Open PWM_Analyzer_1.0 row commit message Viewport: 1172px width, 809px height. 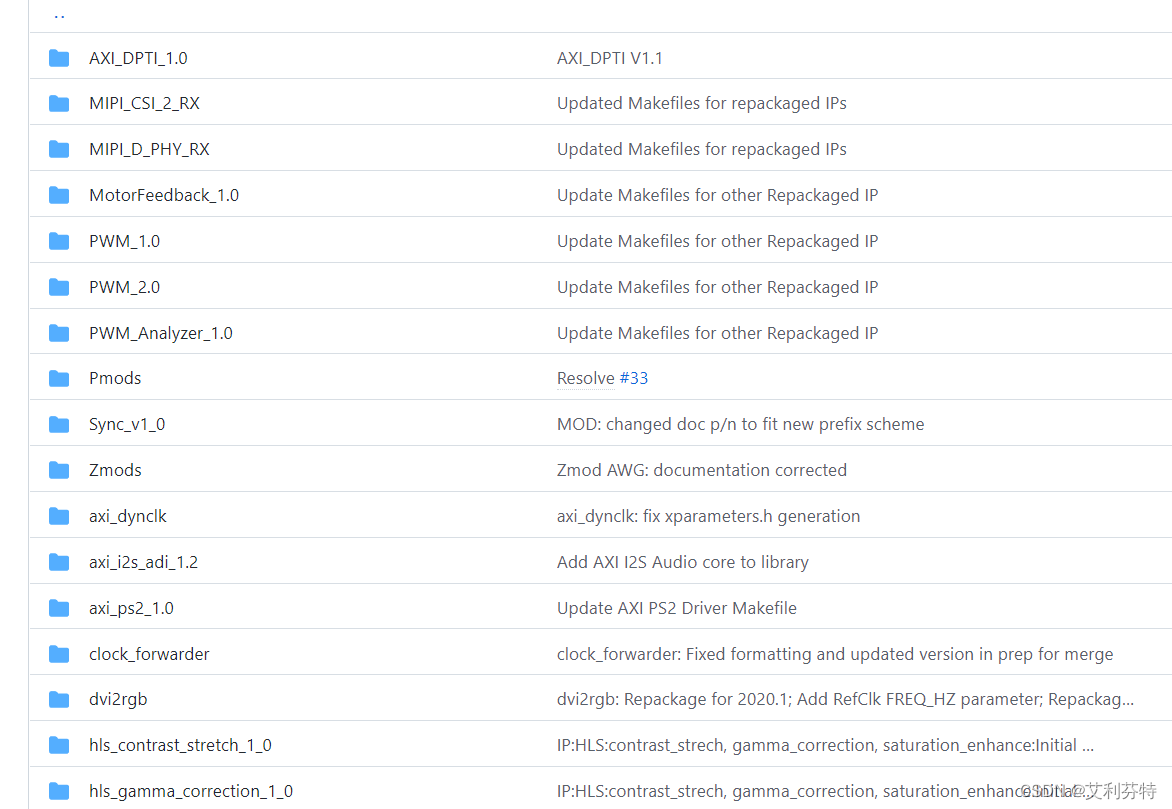pos(718,333)
